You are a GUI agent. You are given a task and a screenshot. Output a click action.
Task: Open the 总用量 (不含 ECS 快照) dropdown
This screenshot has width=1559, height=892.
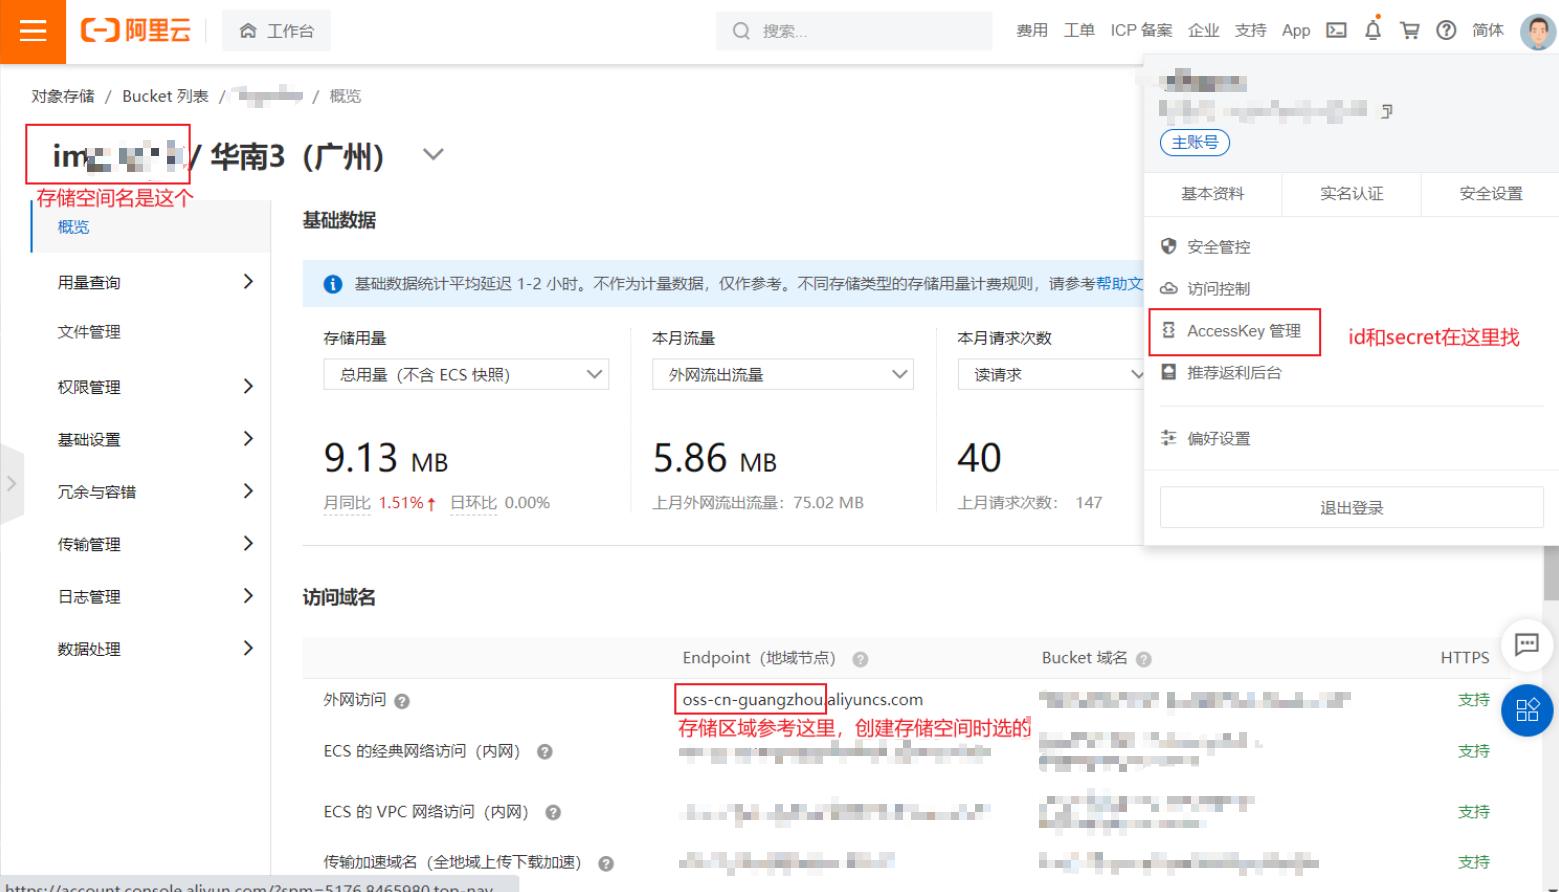tap(466, 374)
